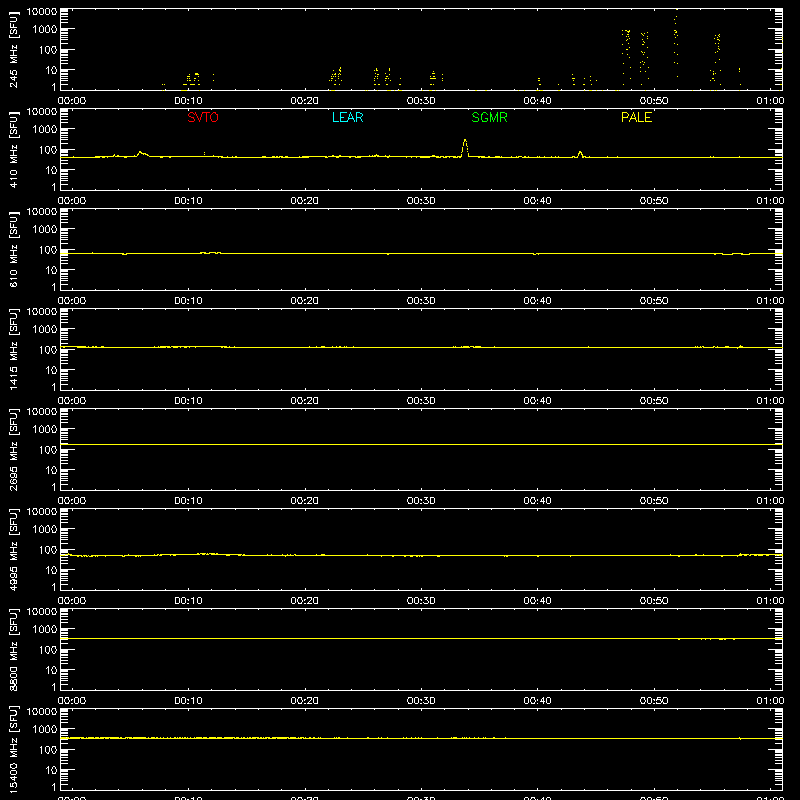This screenshot has width=800, height=800.
Task: Click the 00:50 label under the 8800 MHz panel
Action: (654, 701)
